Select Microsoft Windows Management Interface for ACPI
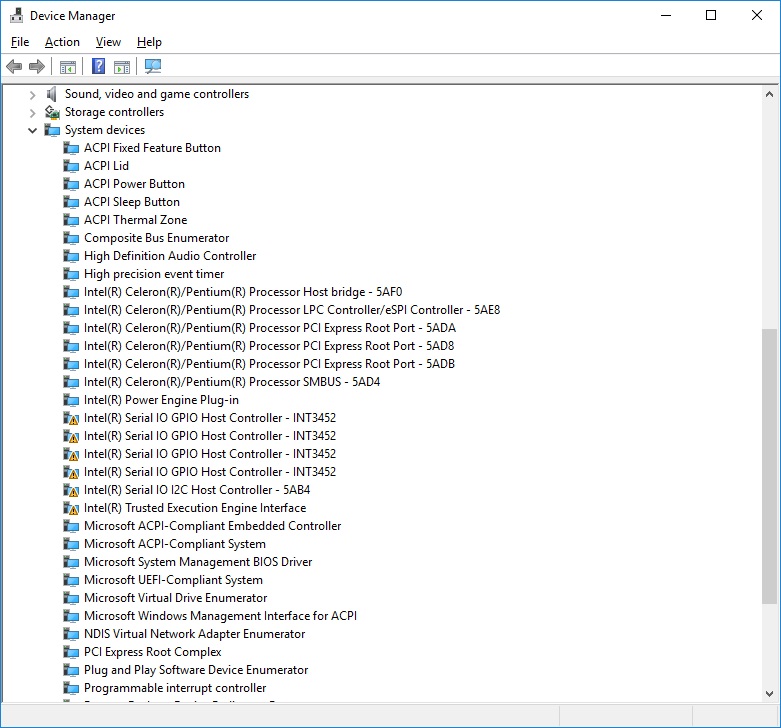This screenshot has width=781, height=728. (x=220, y=616)
